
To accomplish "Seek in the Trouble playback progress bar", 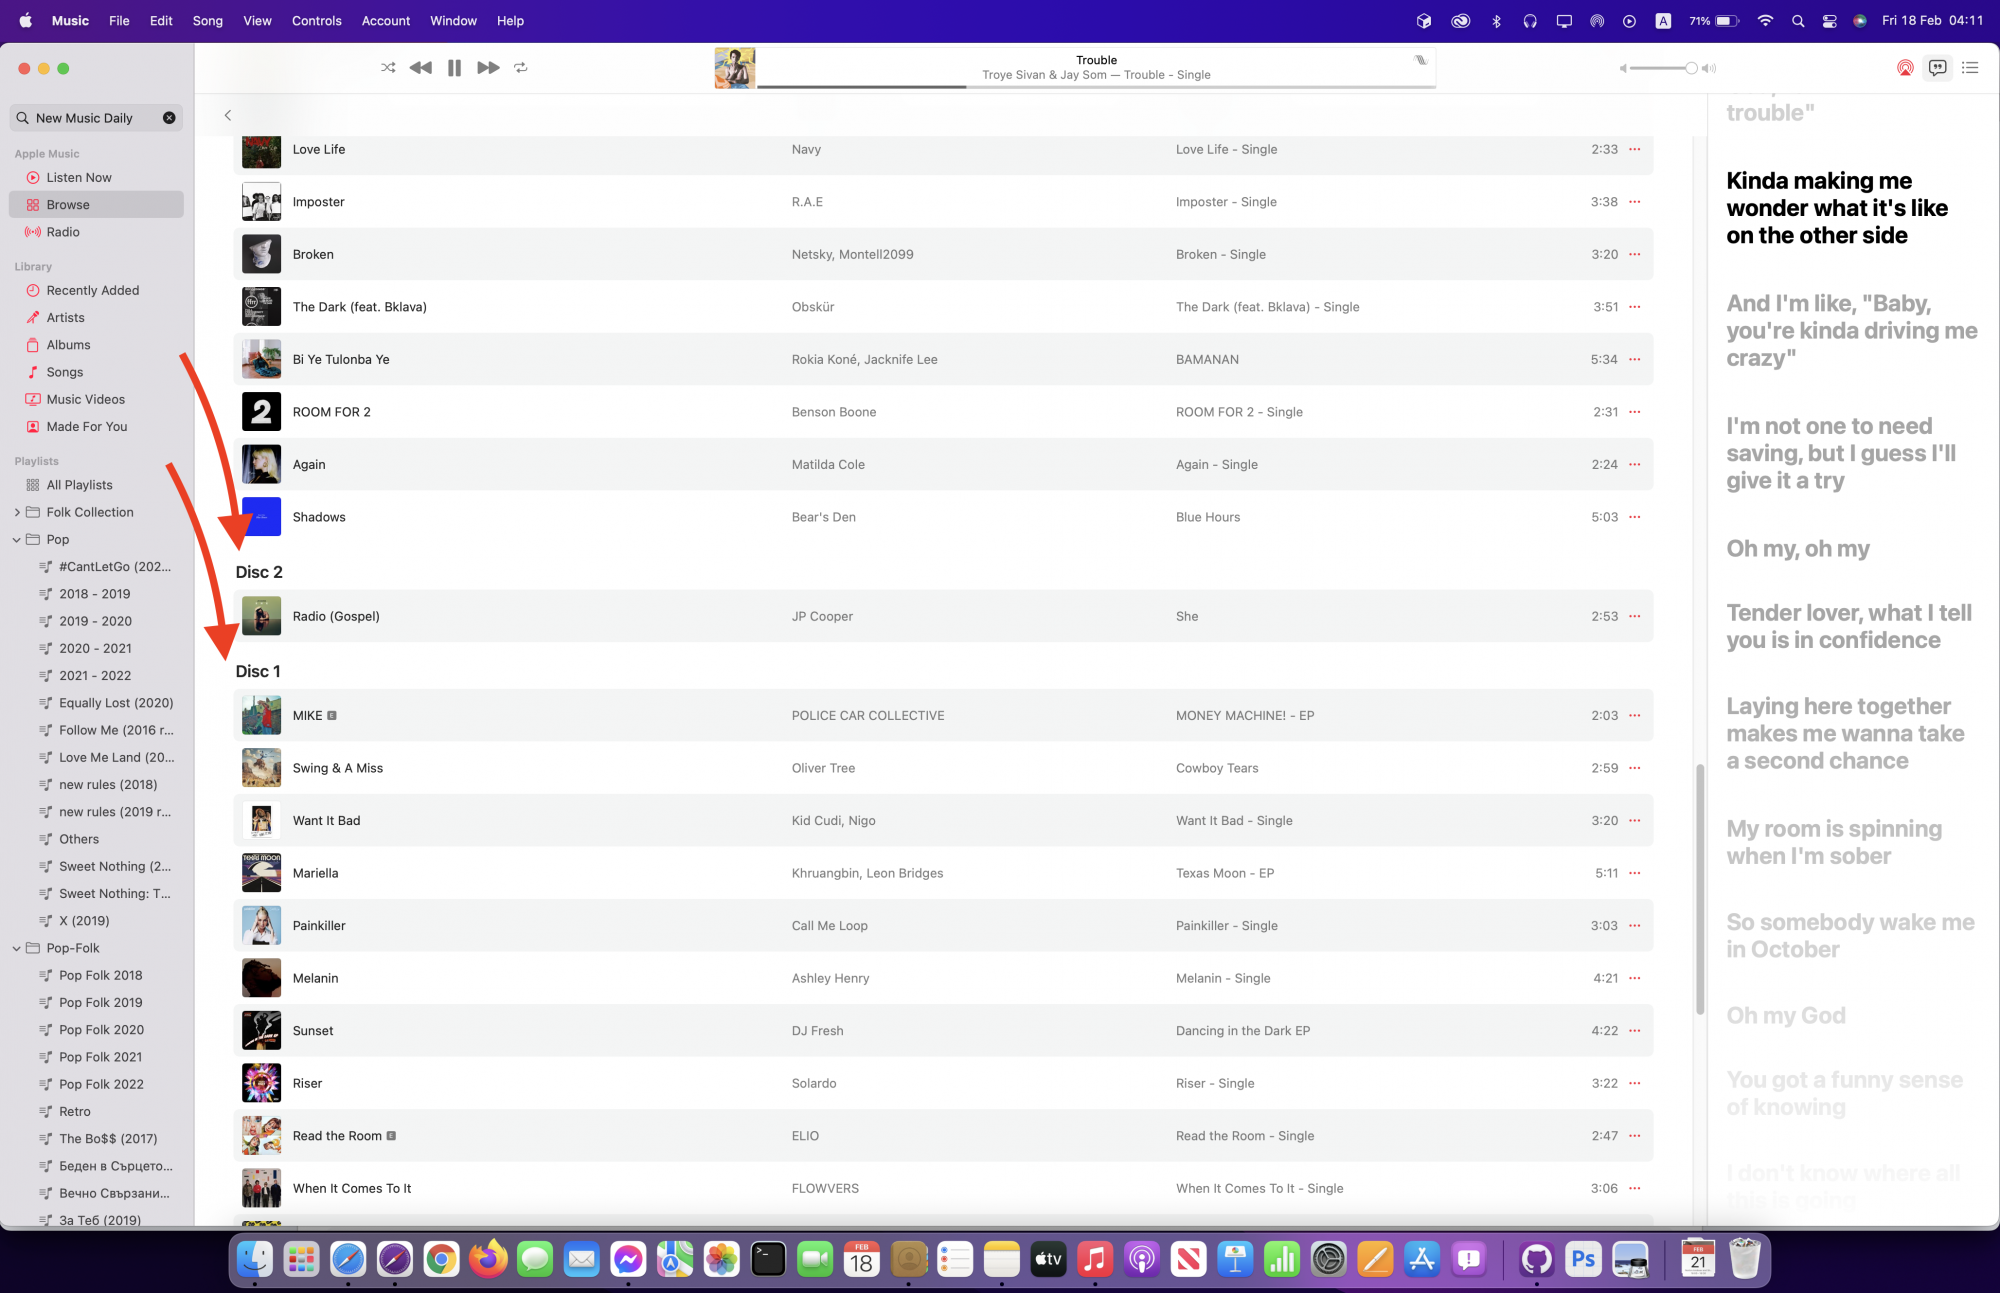I will coord(1096,87).
